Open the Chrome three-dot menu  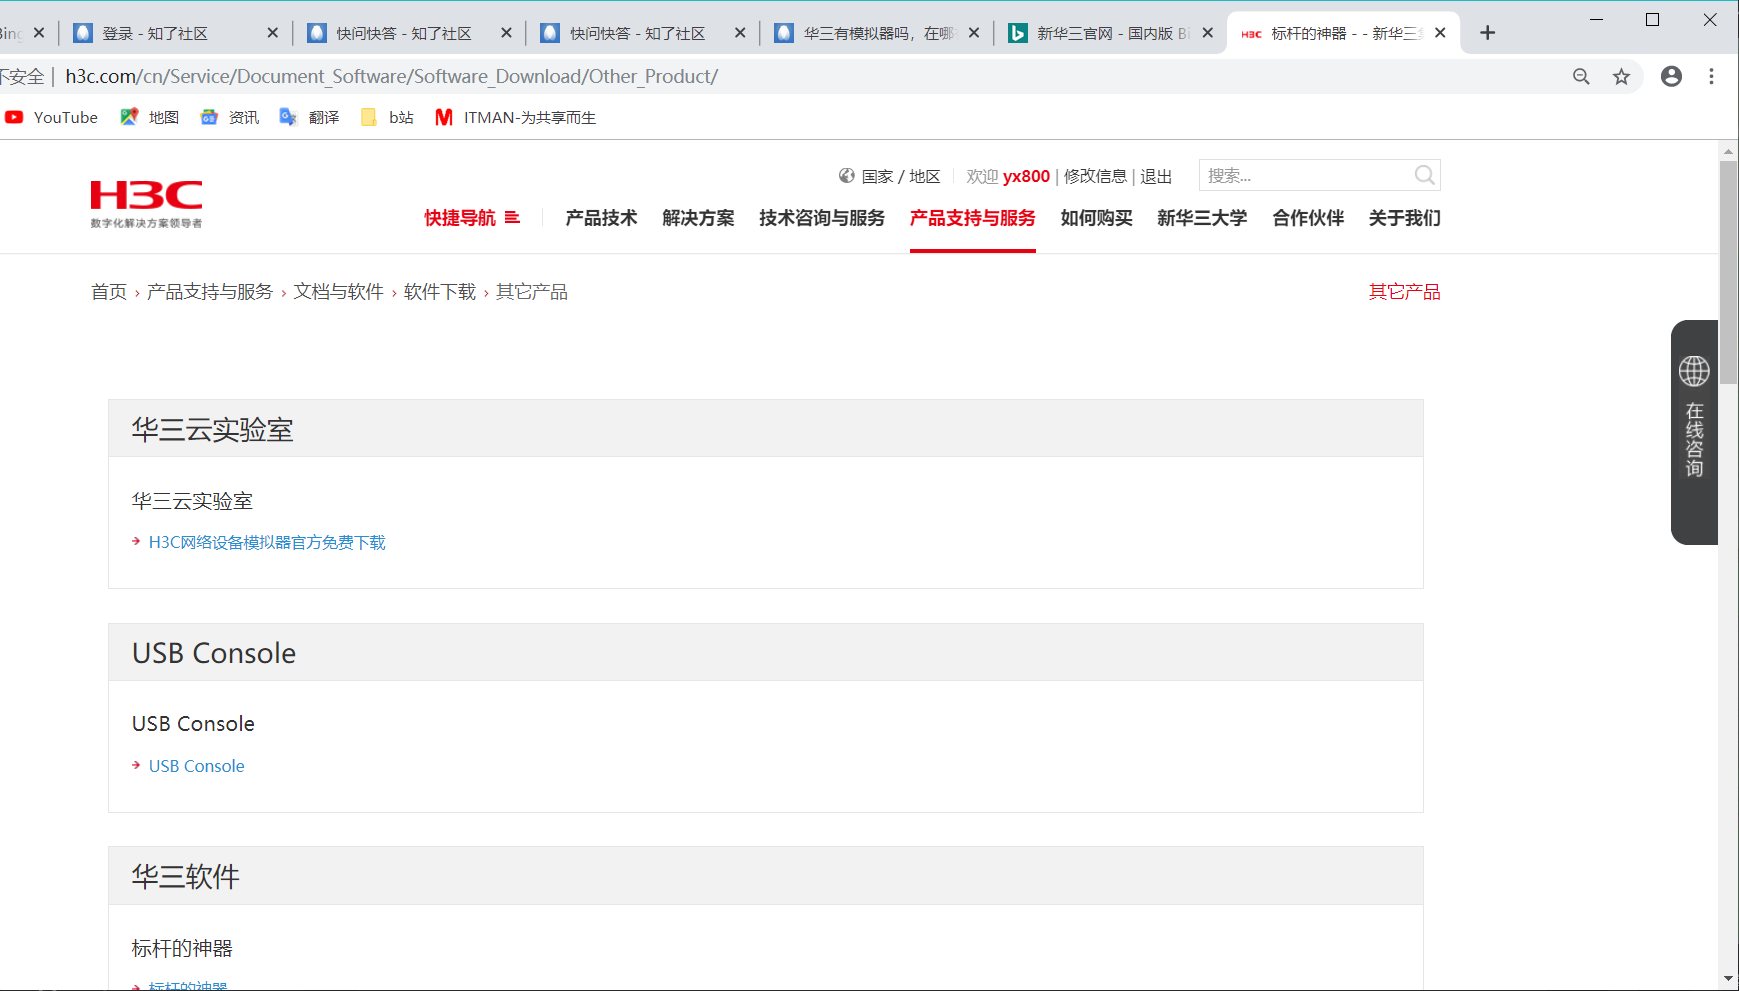tap(1711, 77)
